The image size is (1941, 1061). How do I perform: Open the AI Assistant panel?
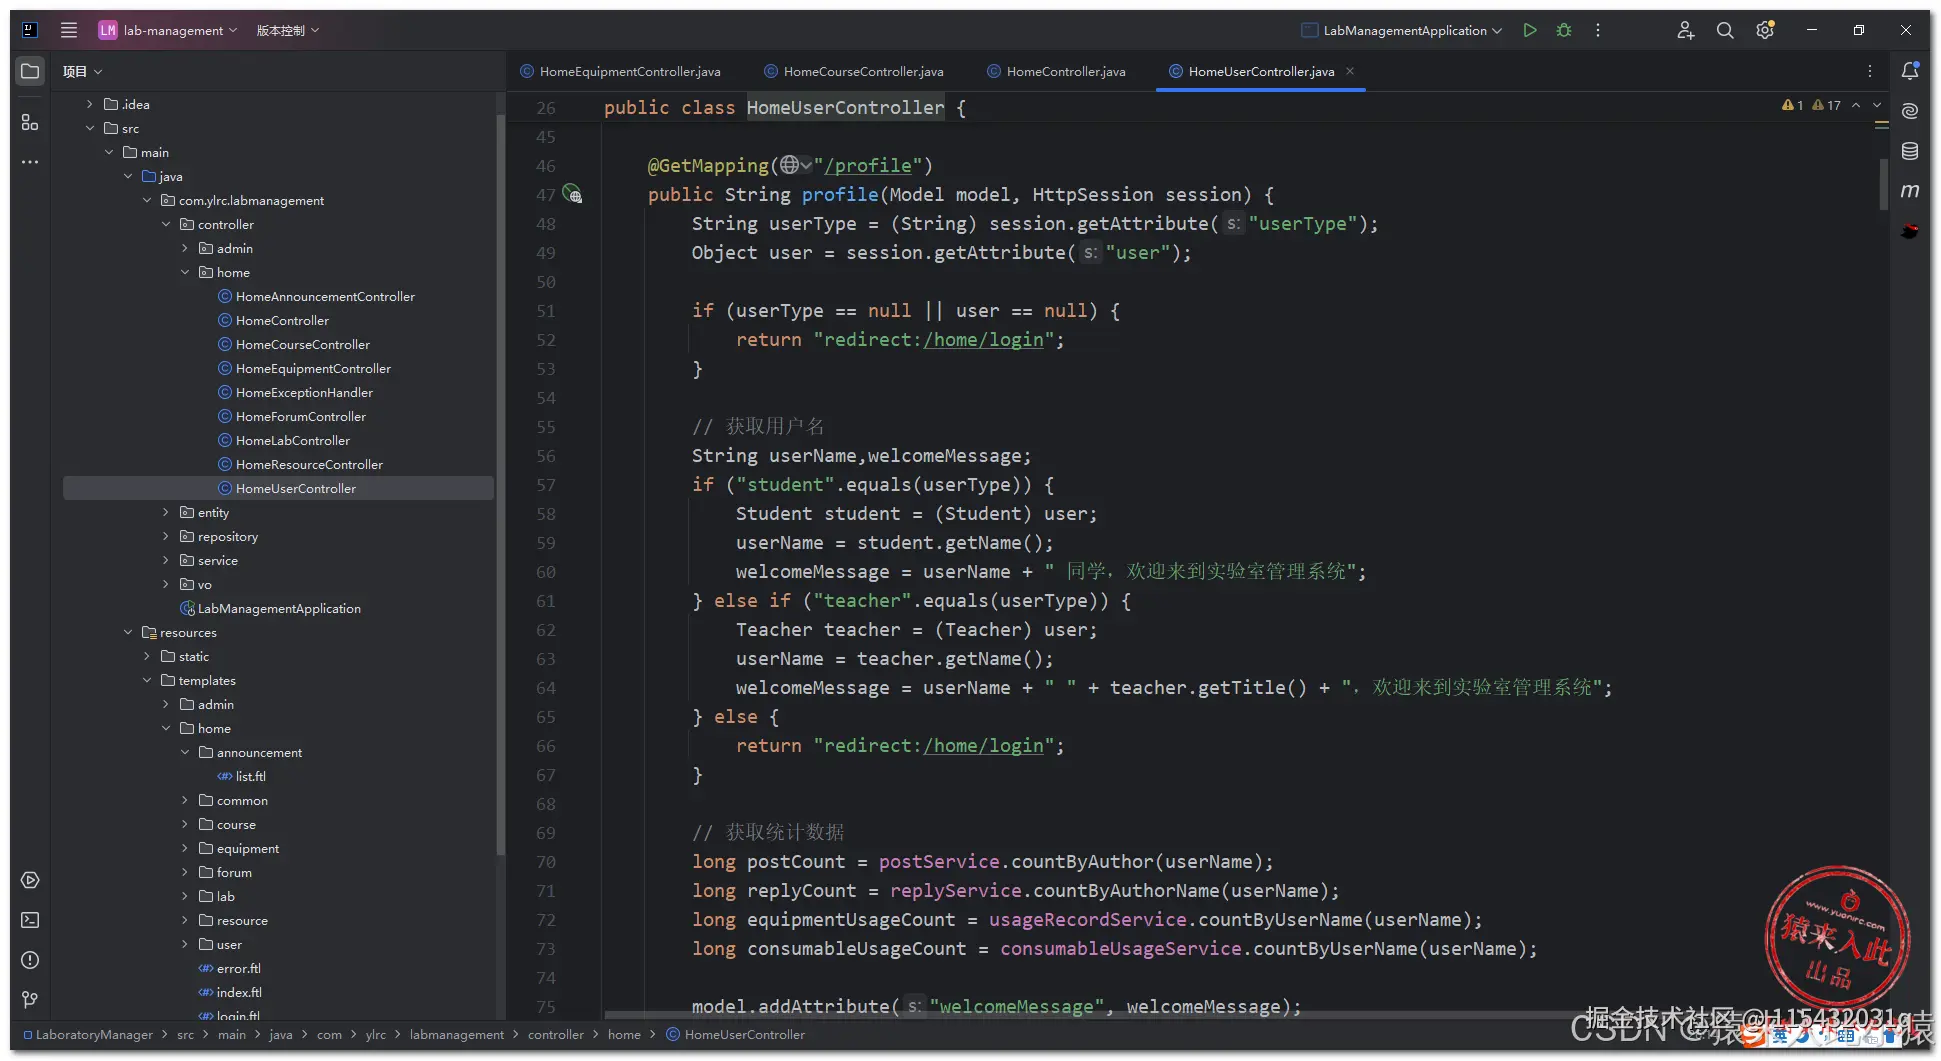tap(1910, 111)
